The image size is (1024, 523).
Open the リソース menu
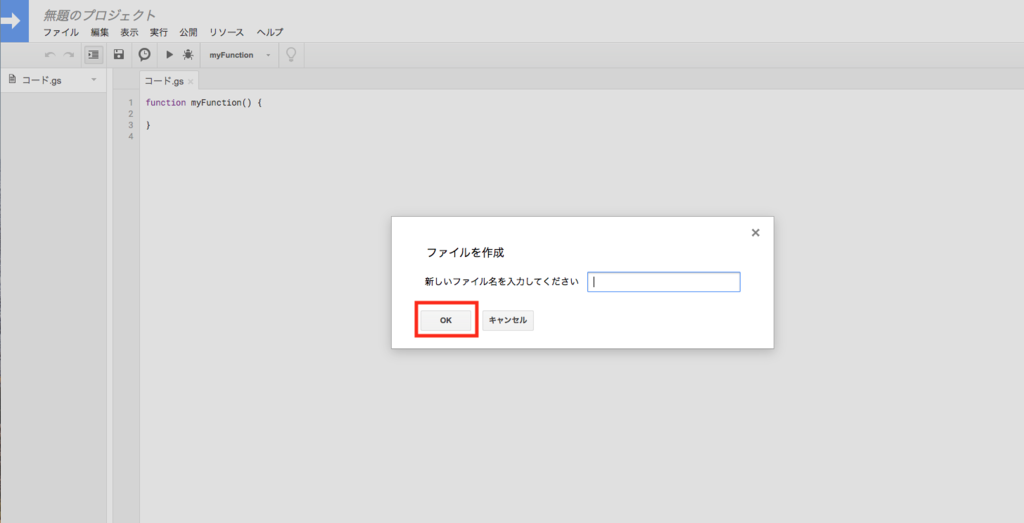pyautogui.click(x=227, y=32)
